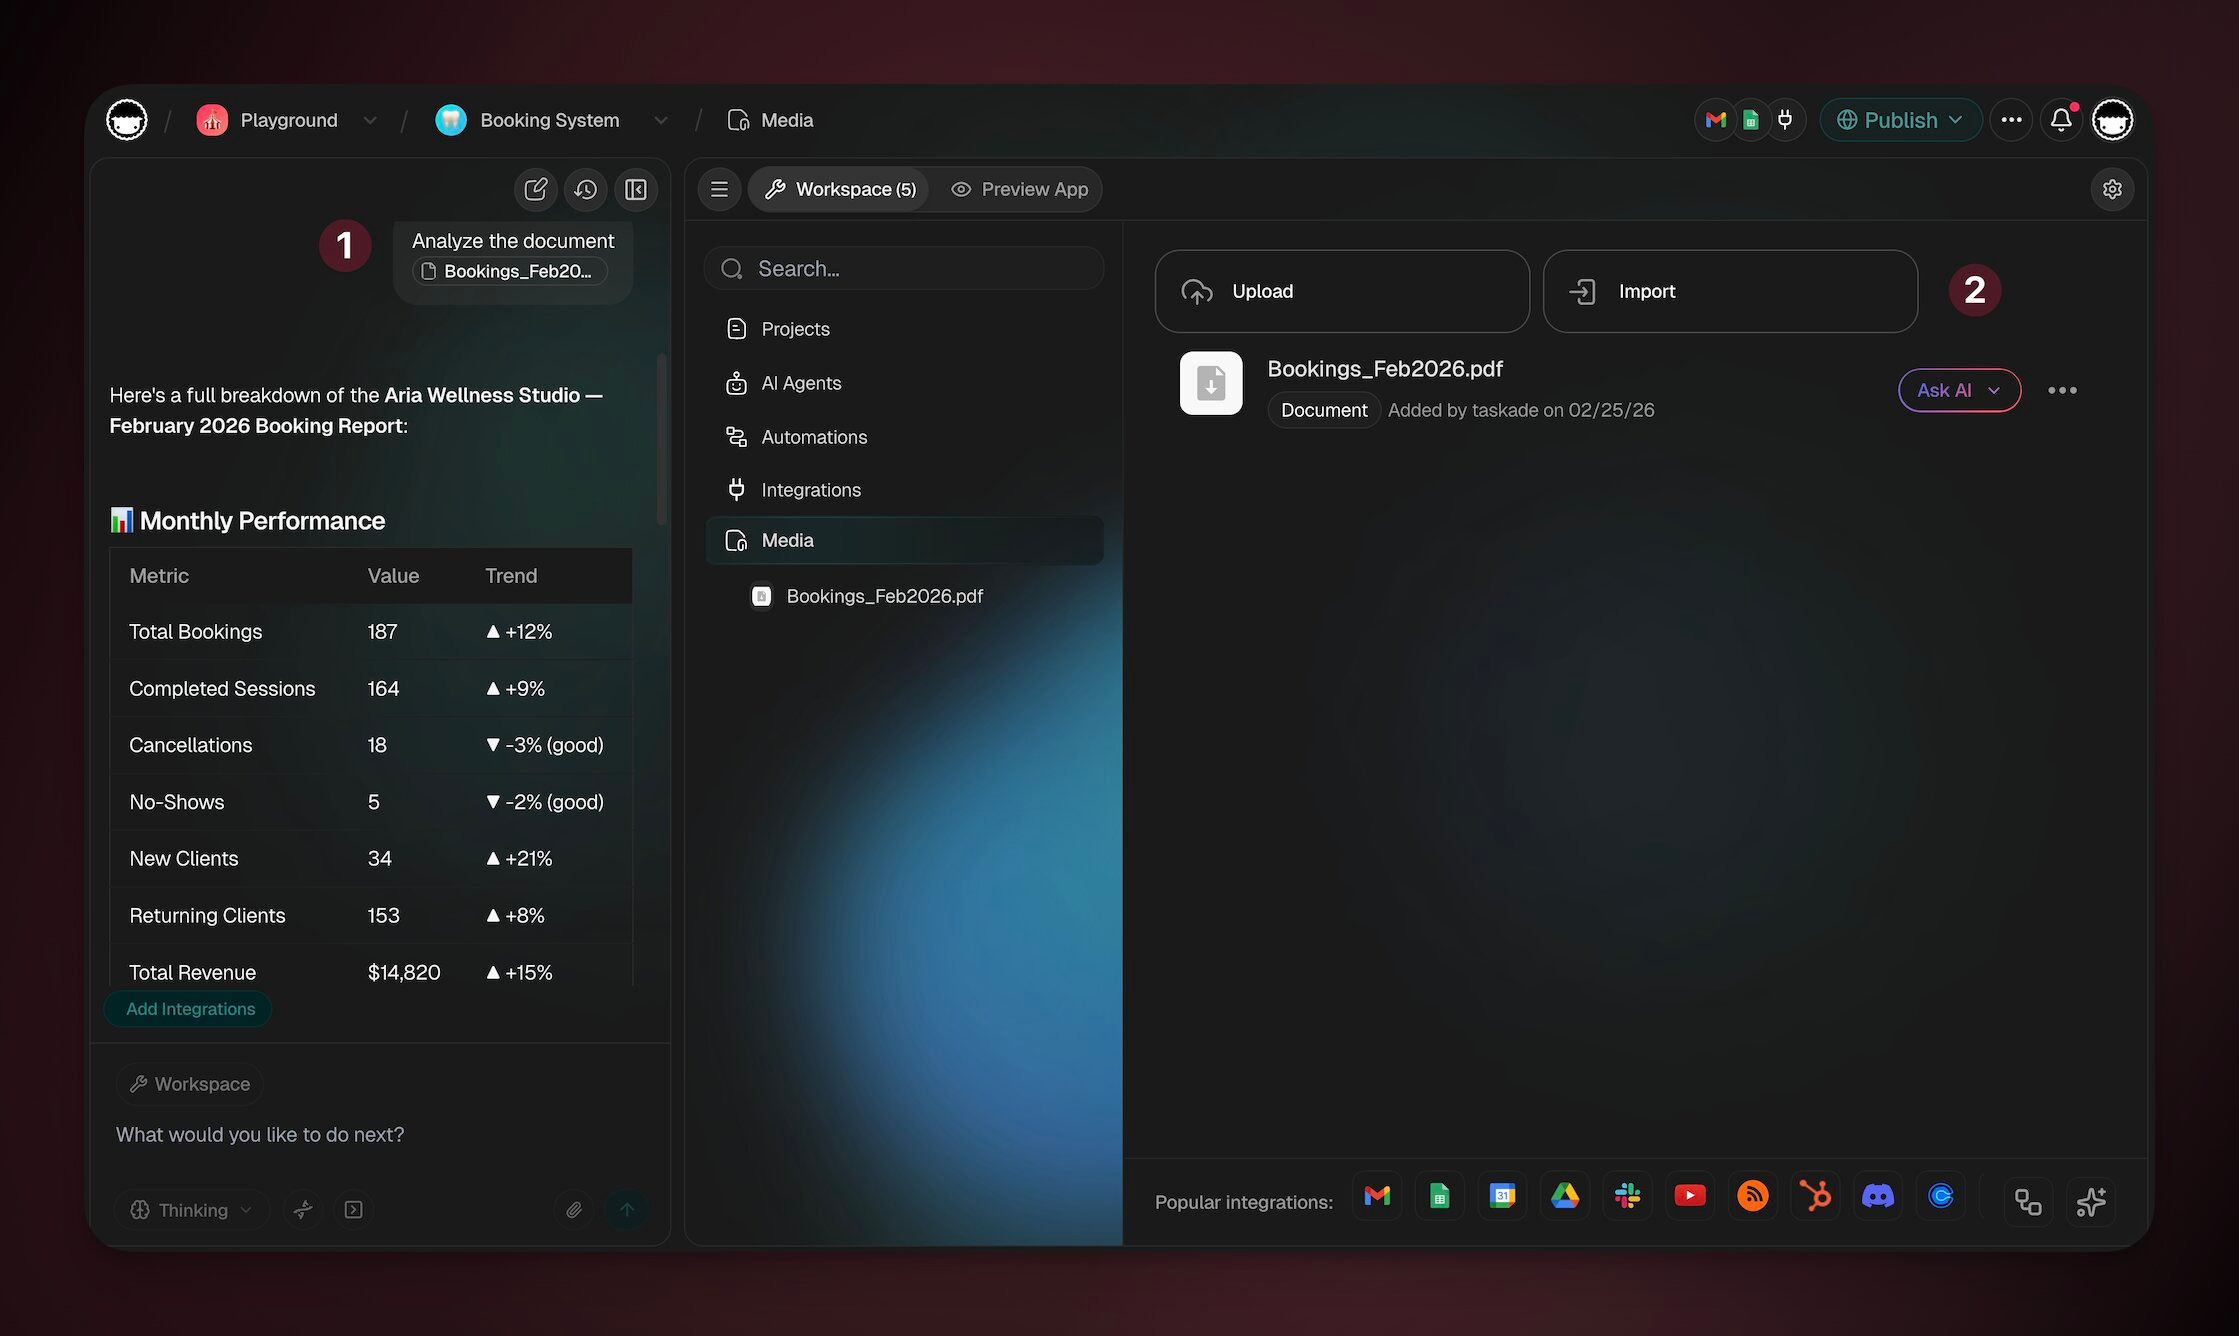Open workspace settings gear icon
The height and width of the screenshot is (1336, 2239).
click(2112, 189)
